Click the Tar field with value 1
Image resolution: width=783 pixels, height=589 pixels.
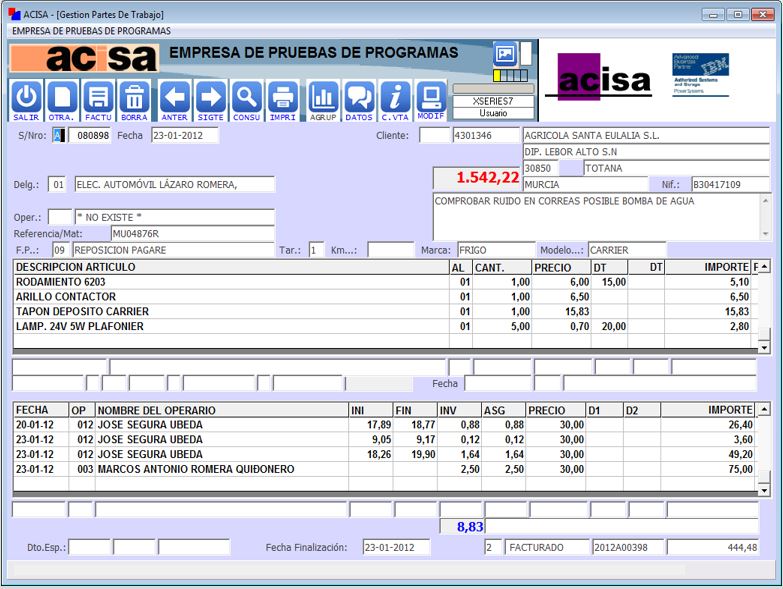pyautogui.click(x=316, y=250)
